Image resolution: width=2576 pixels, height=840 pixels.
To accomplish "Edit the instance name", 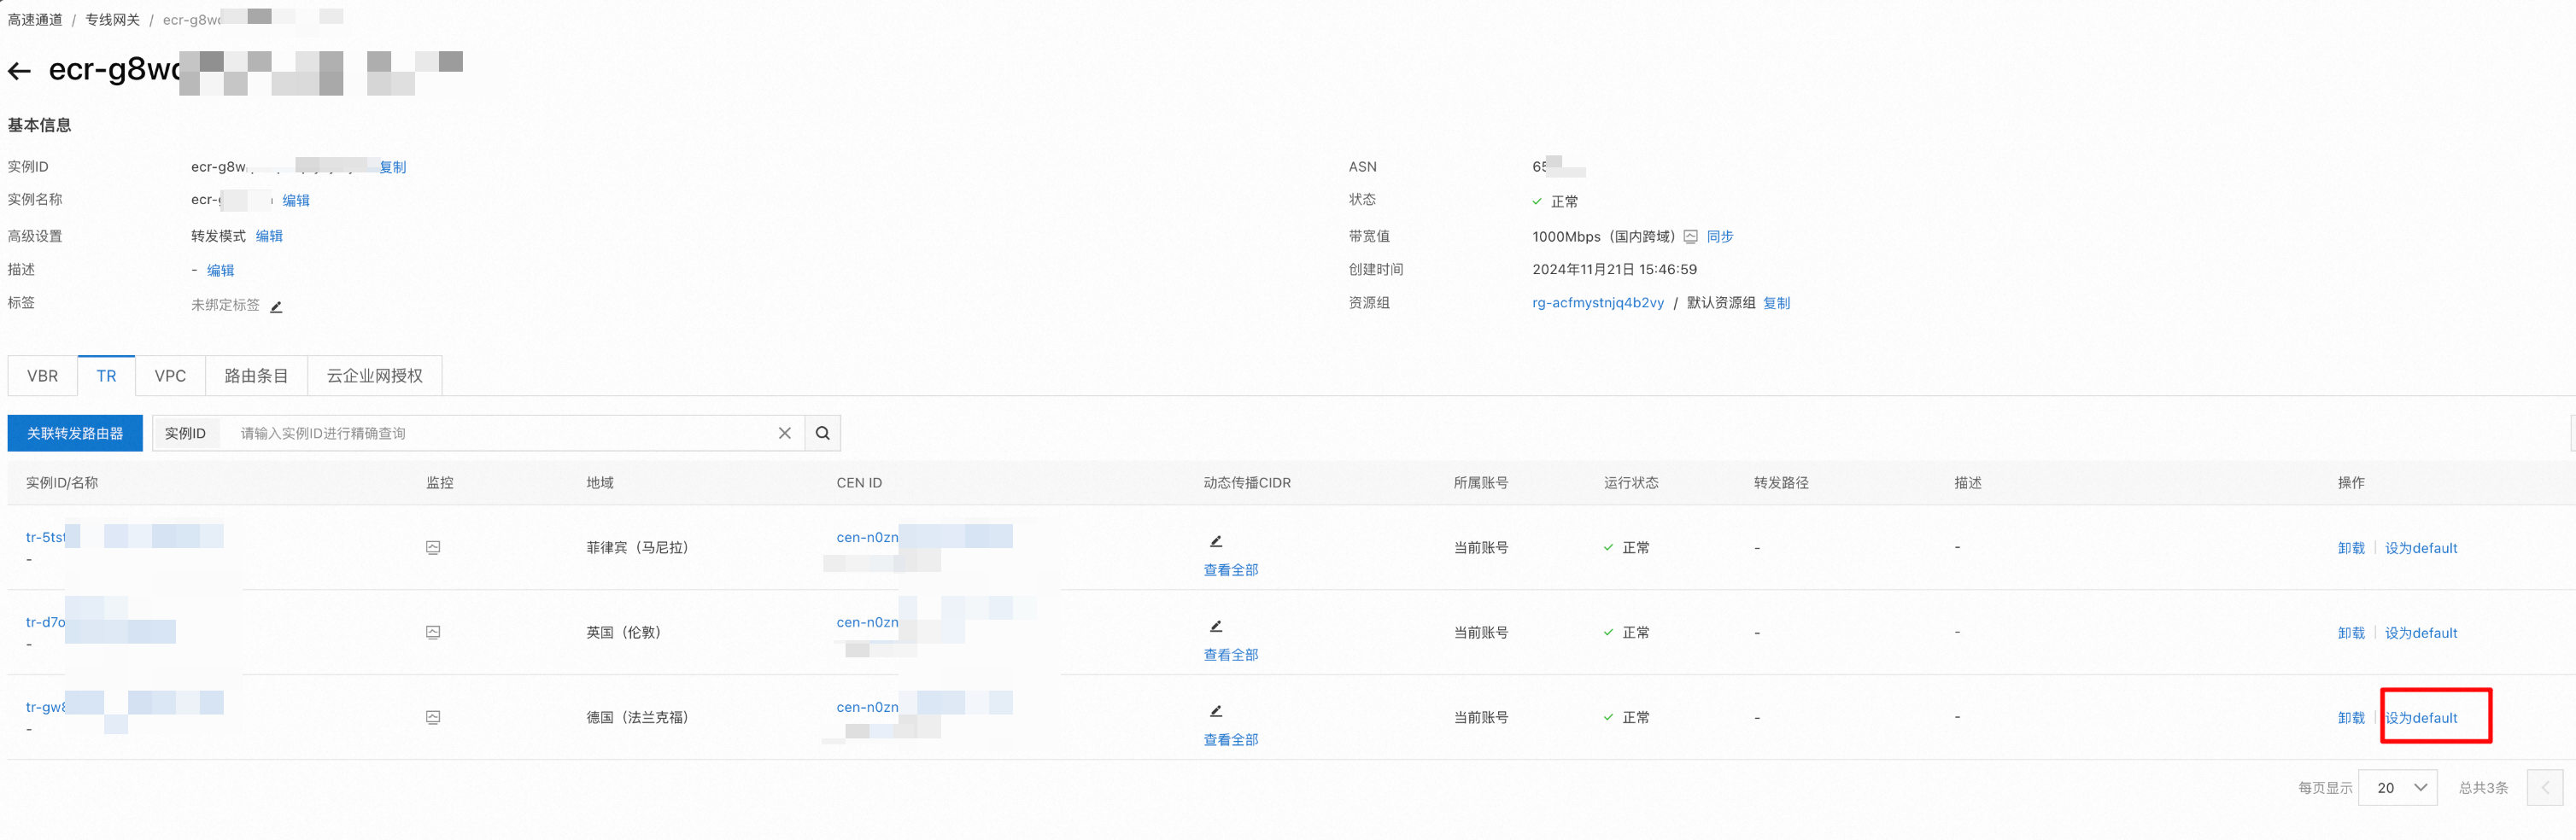I will [296, 200].
